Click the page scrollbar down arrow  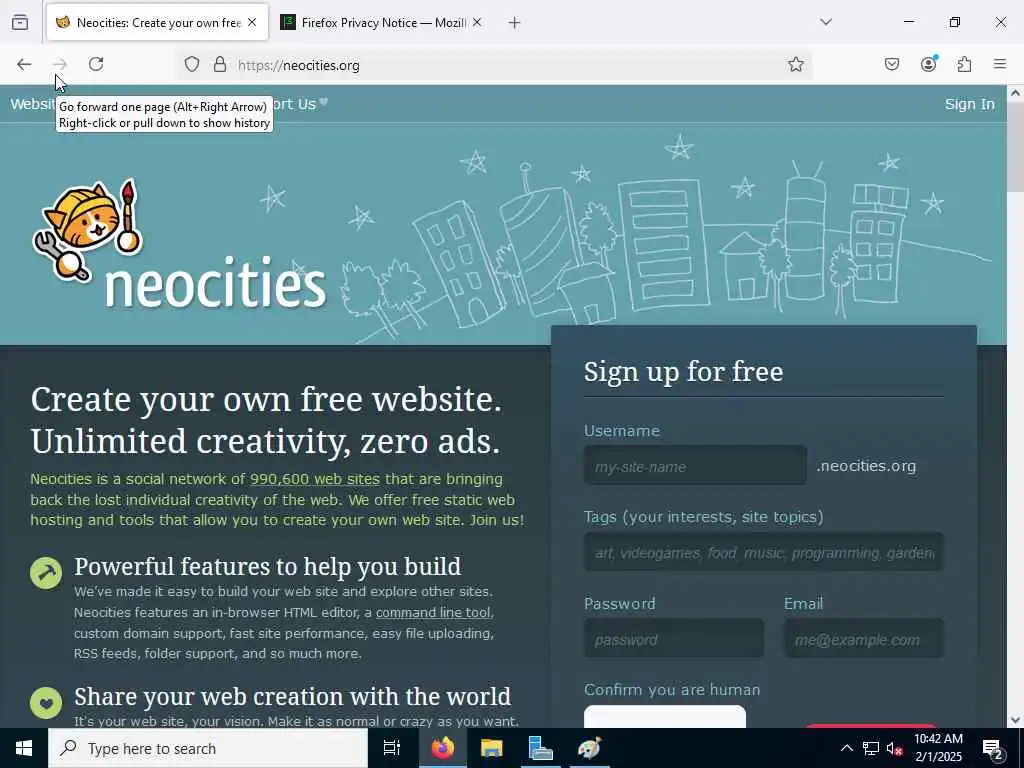point(1015,720)
